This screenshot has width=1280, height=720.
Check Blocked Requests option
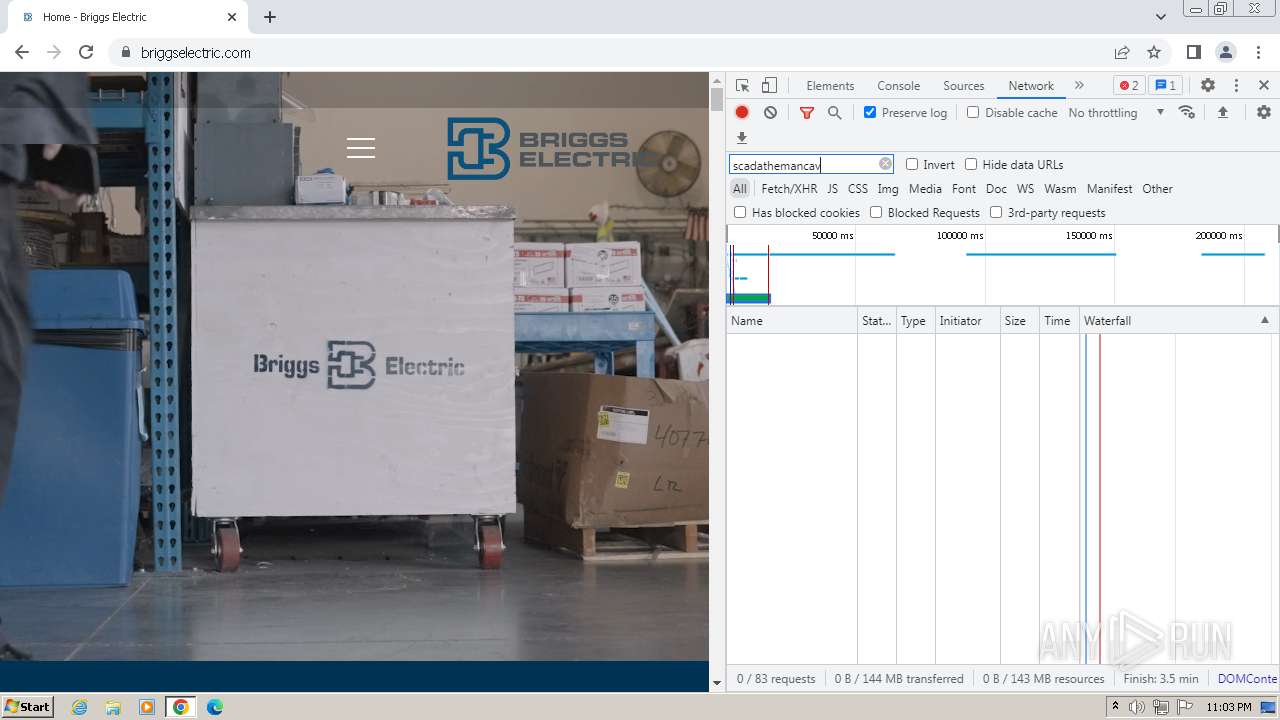[x=876, y=212]
